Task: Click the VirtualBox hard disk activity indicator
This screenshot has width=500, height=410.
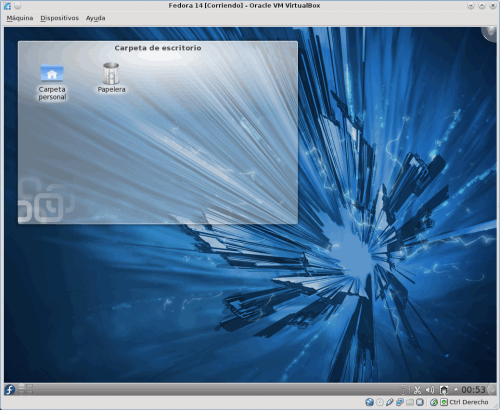Action: pos(369,402)
